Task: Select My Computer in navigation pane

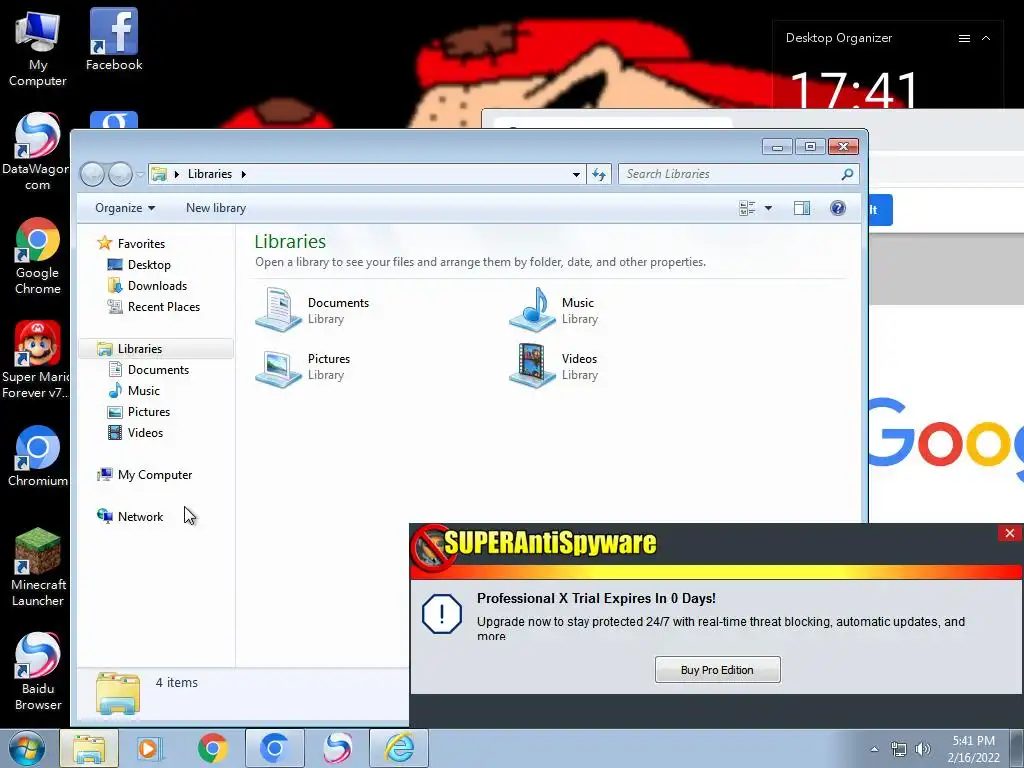Action: (x=155, y=475)
